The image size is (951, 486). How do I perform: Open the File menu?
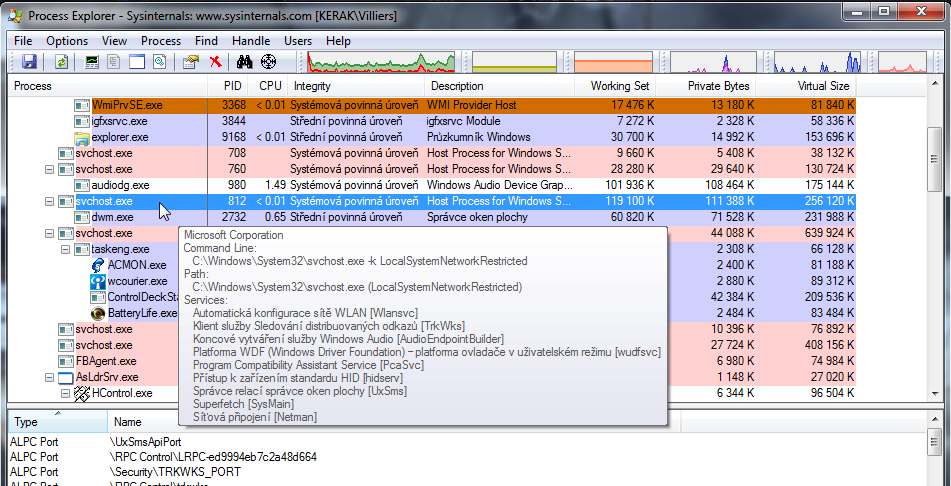[x=23, y=41]
